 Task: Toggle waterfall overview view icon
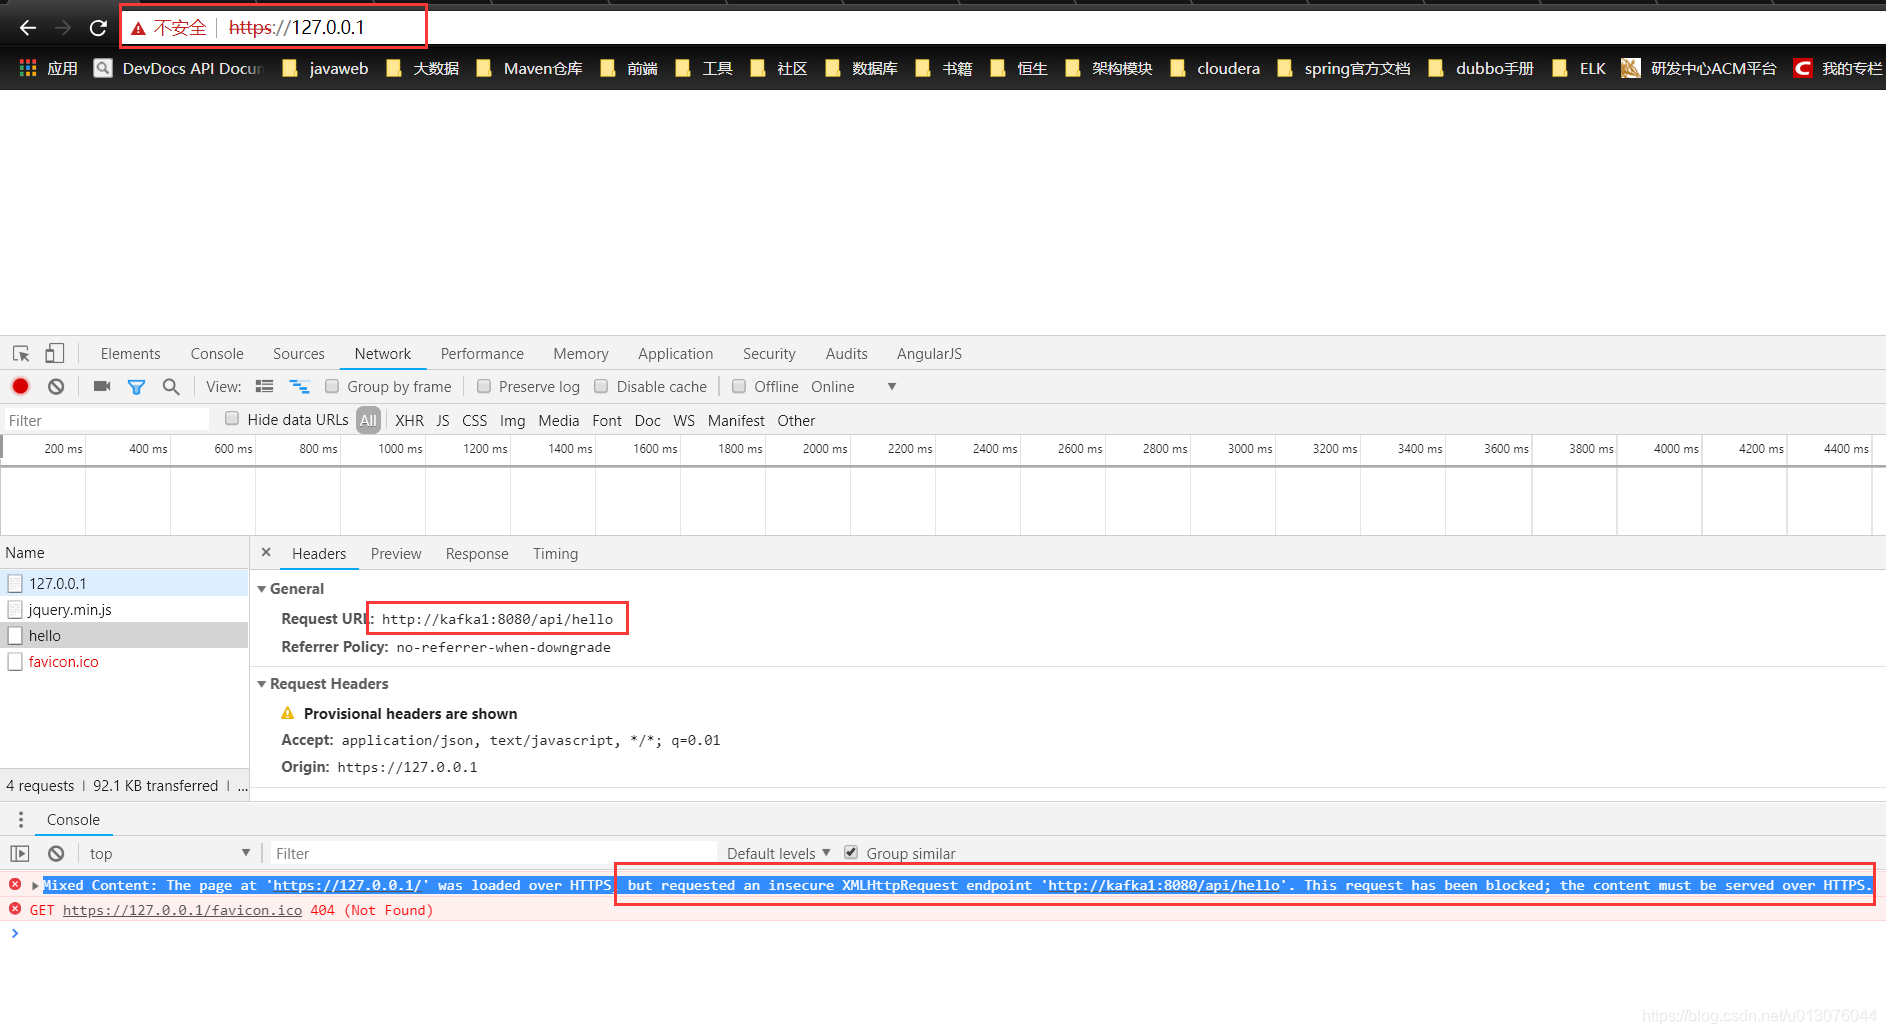click(x=299, y=386)
